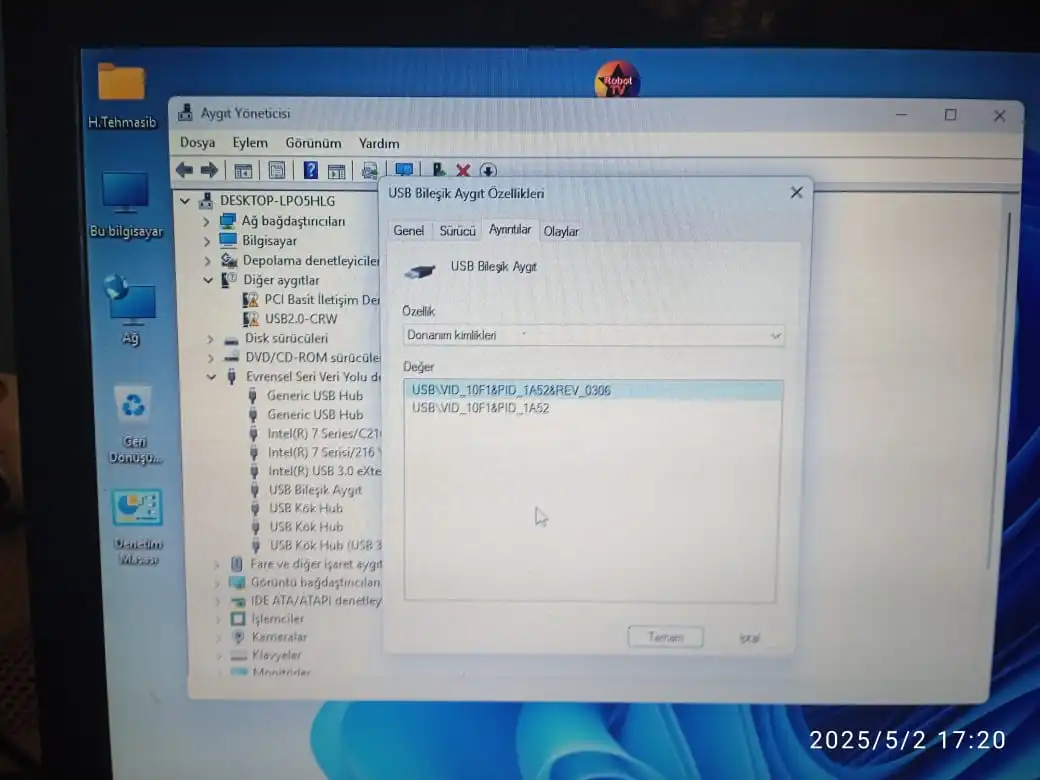The height and width of the screenshot is (780, 1040).
Task: Switch to the Ayrıntılar tab
Action: (510, 229)
